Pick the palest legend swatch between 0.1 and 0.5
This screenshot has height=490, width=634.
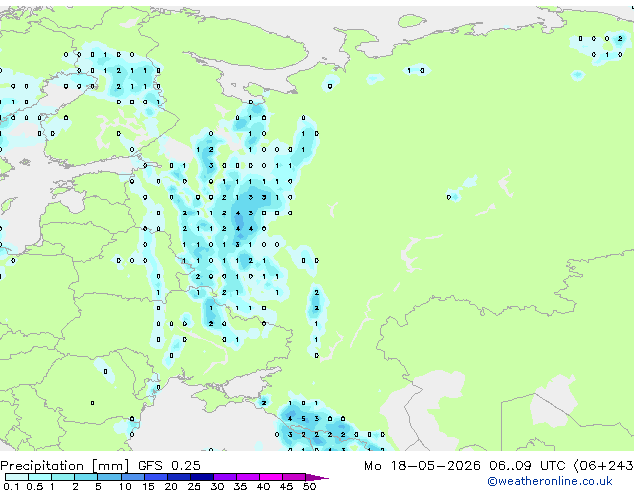tap(17, 477)
